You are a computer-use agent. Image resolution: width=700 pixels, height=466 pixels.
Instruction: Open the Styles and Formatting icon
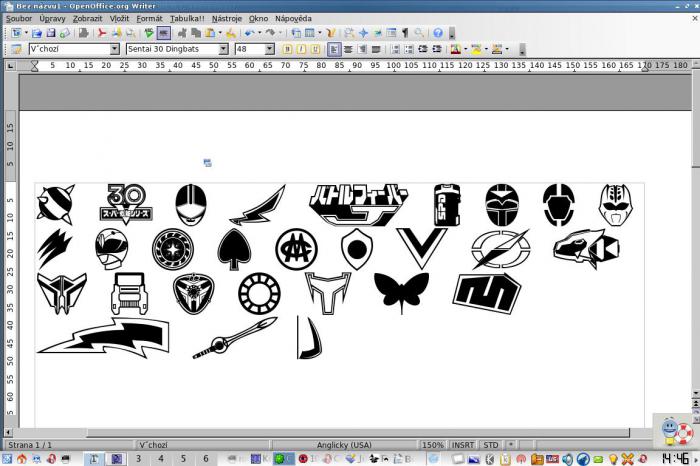[17, 49]
